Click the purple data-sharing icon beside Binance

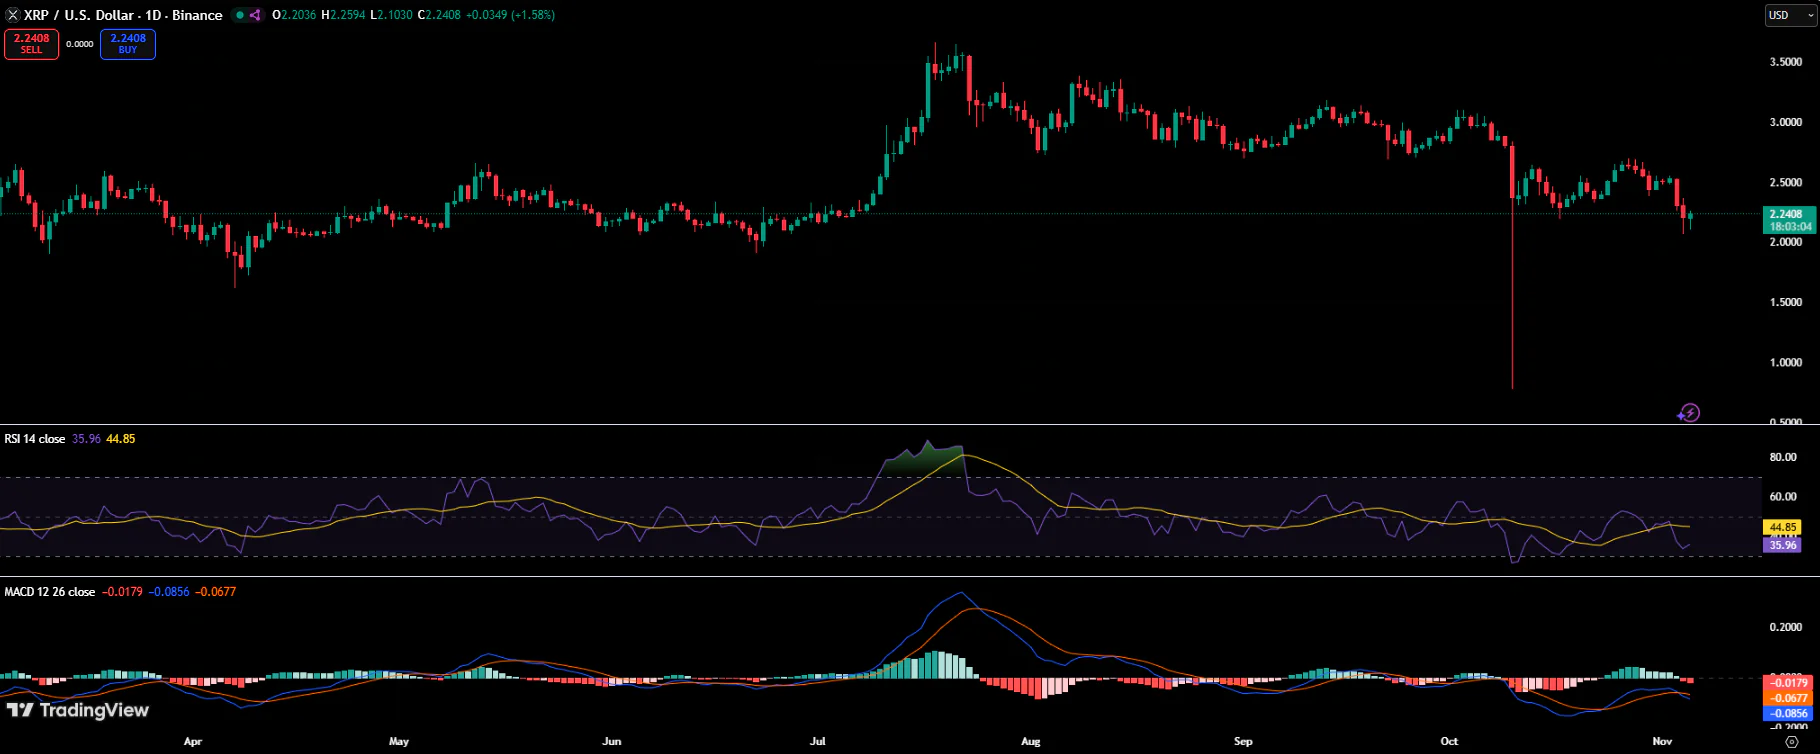(255, 15)
